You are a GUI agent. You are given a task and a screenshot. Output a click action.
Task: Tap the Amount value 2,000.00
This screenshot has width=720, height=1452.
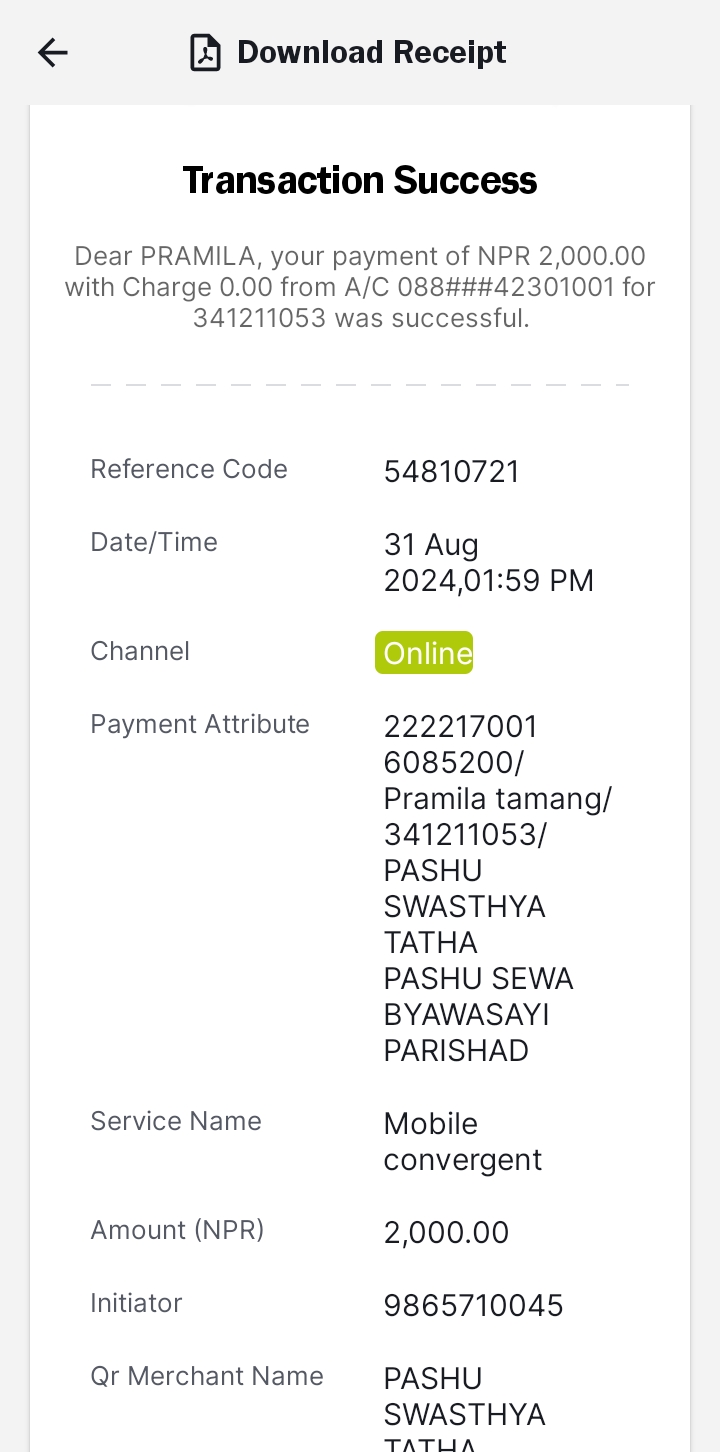point(447,1233)
